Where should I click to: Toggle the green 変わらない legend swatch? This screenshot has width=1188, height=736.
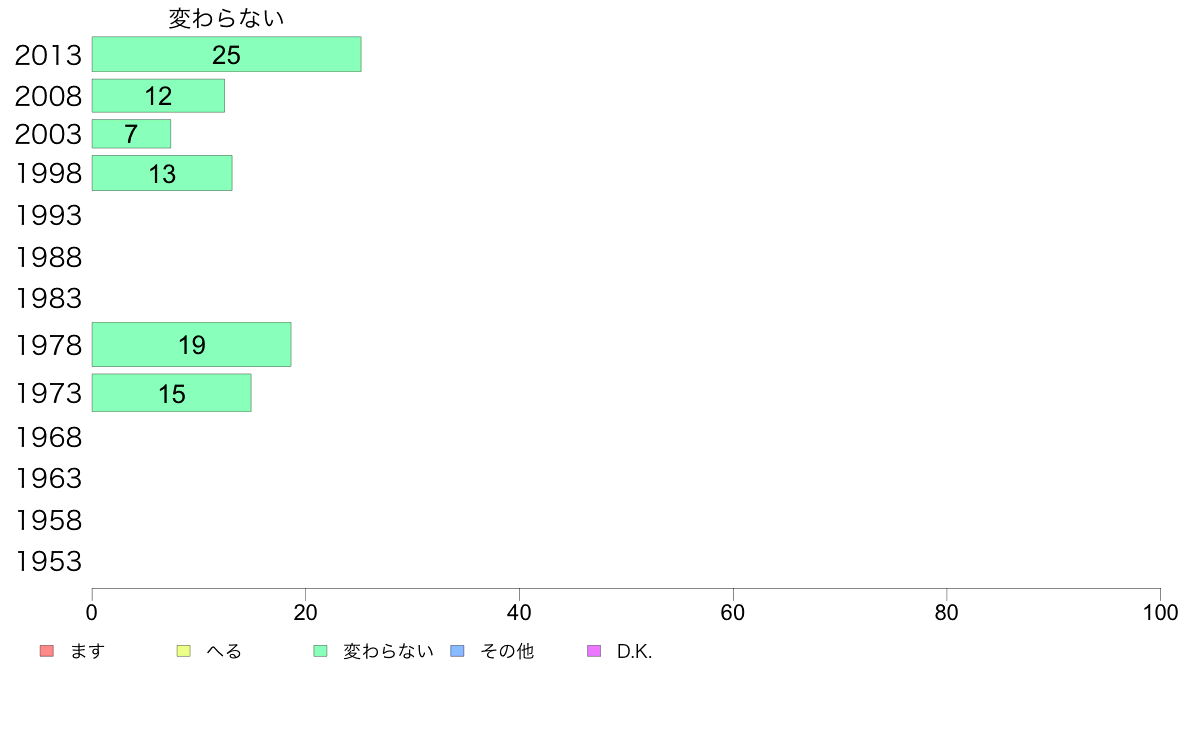tap(320, 651)
